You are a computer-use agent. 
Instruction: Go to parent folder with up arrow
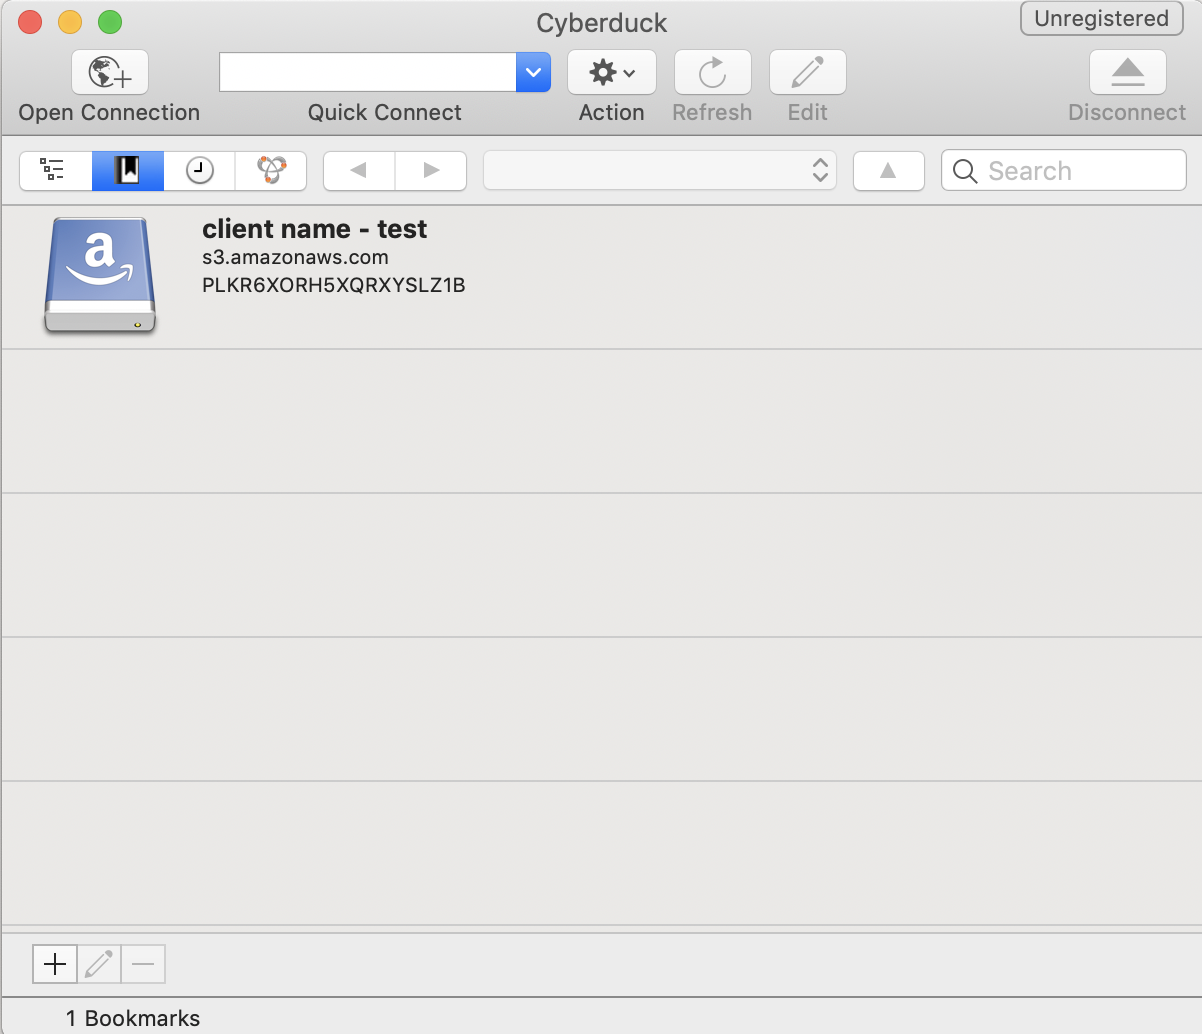(x=888, y=171)
